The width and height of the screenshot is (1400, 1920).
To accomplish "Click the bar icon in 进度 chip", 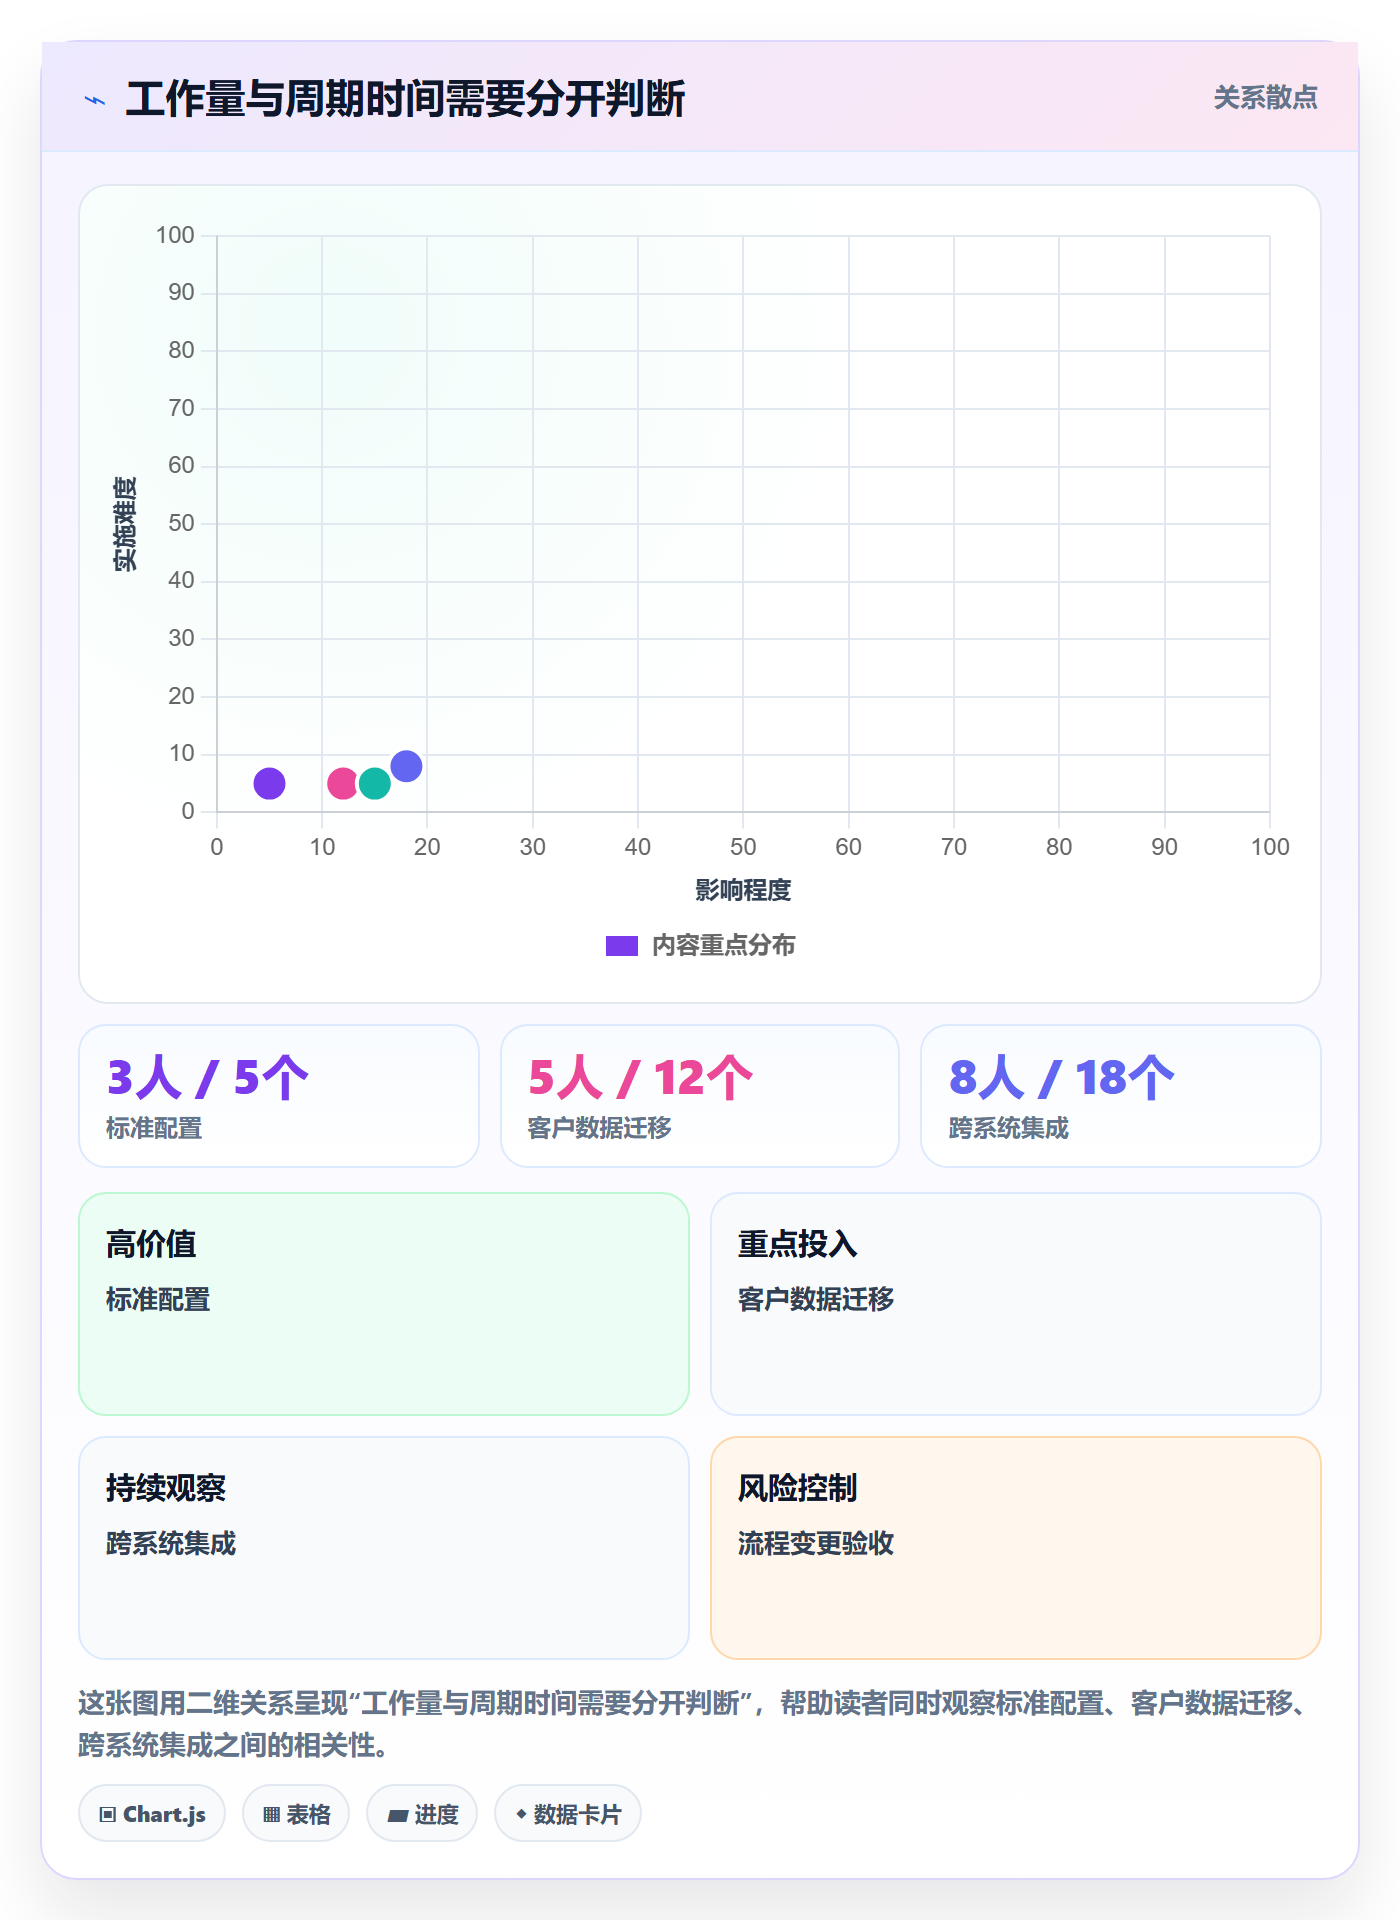I will point(398,1815).
